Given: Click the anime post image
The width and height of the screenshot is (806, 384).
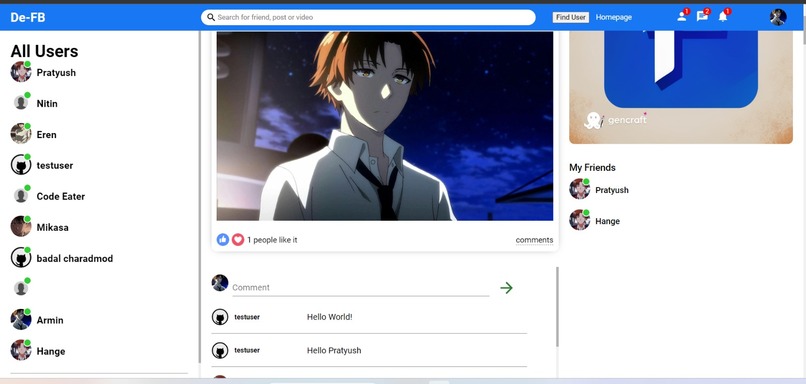Looking at the screenshot, I should tap(384, 126).
